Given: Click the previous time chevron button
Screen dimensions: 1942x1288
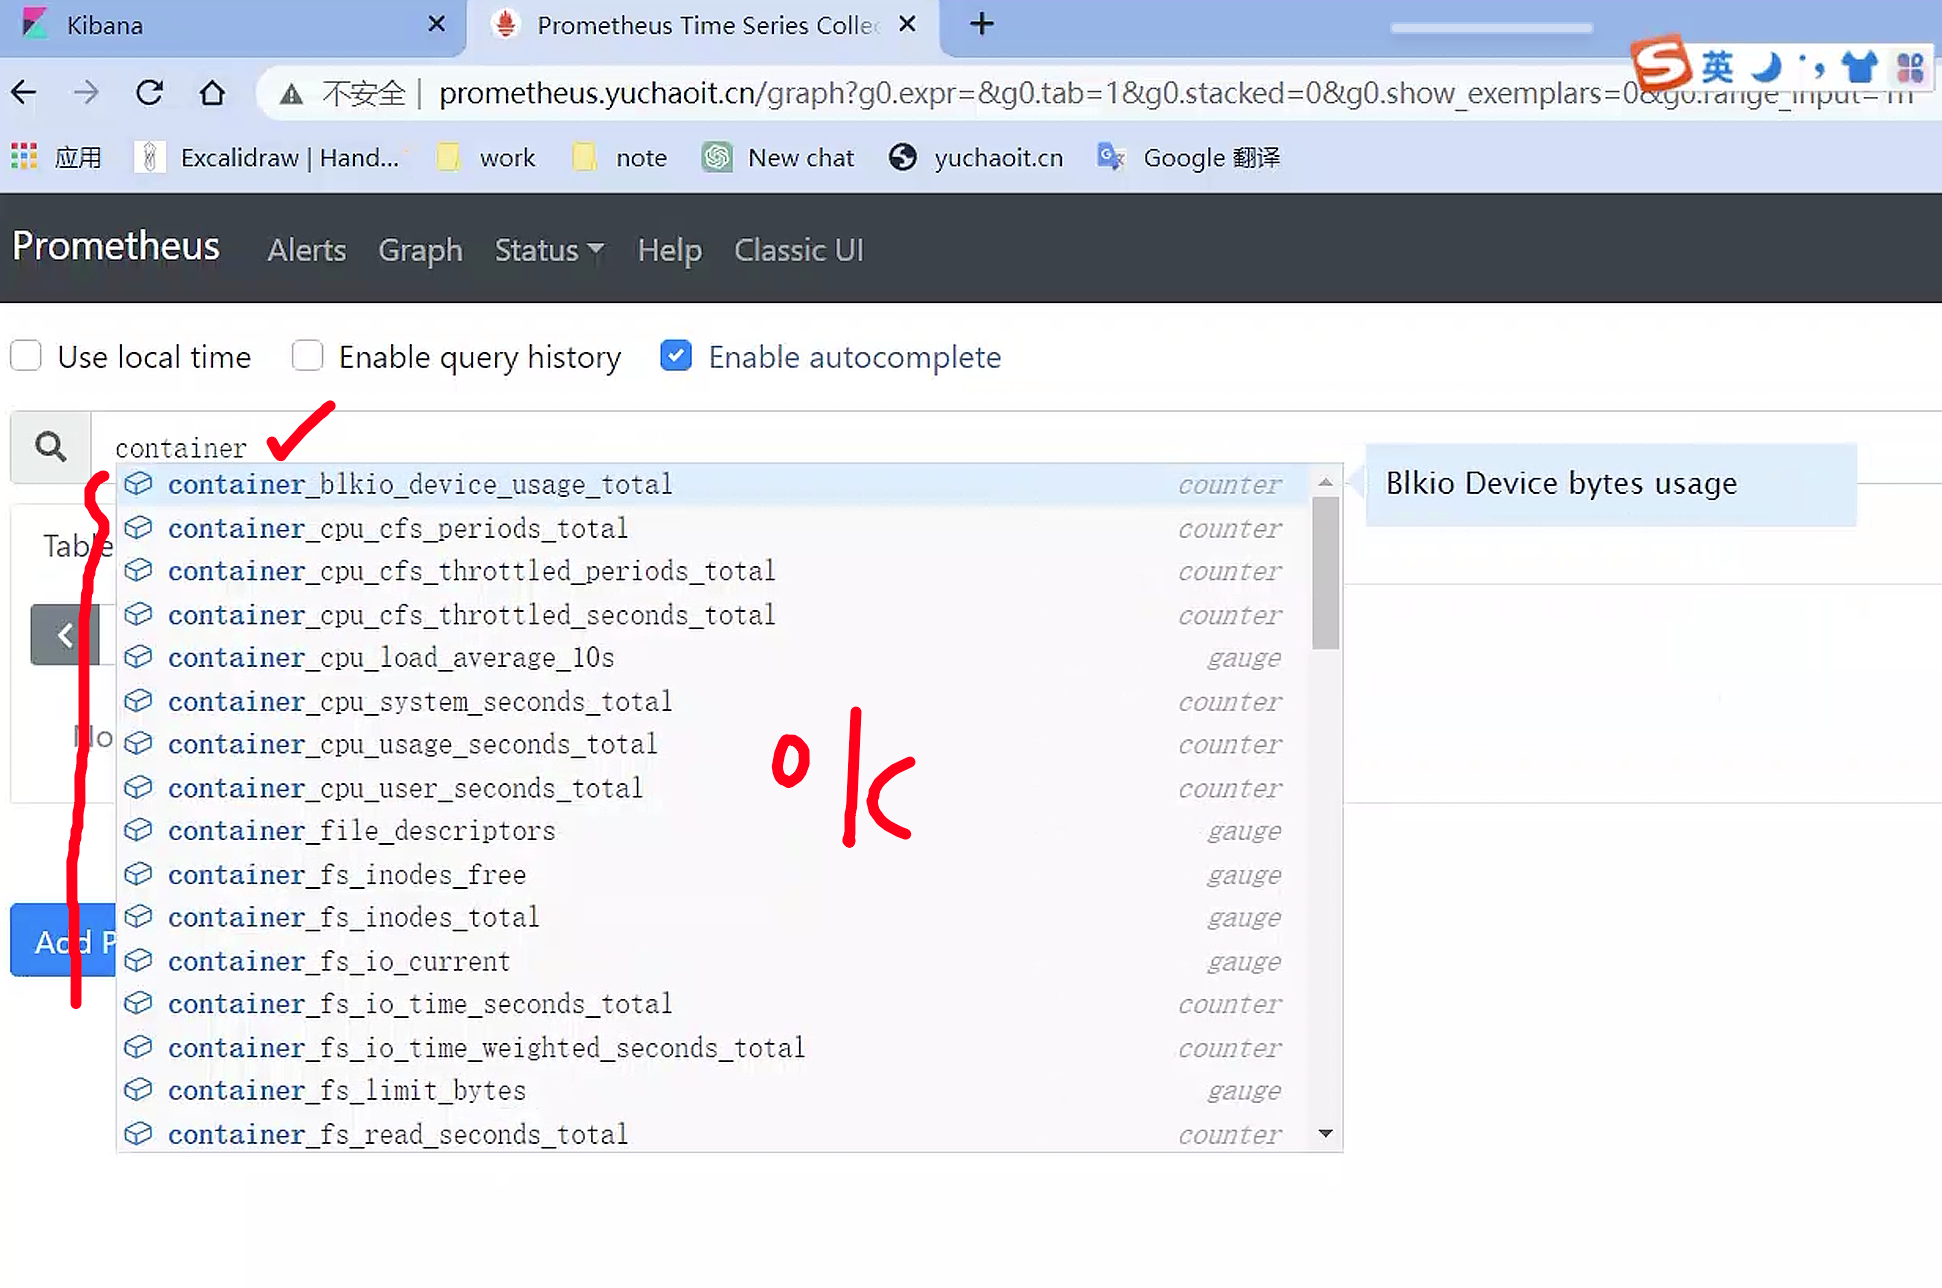Looking at the screenshot, I should pyautogui.click(x=65, y=635).
